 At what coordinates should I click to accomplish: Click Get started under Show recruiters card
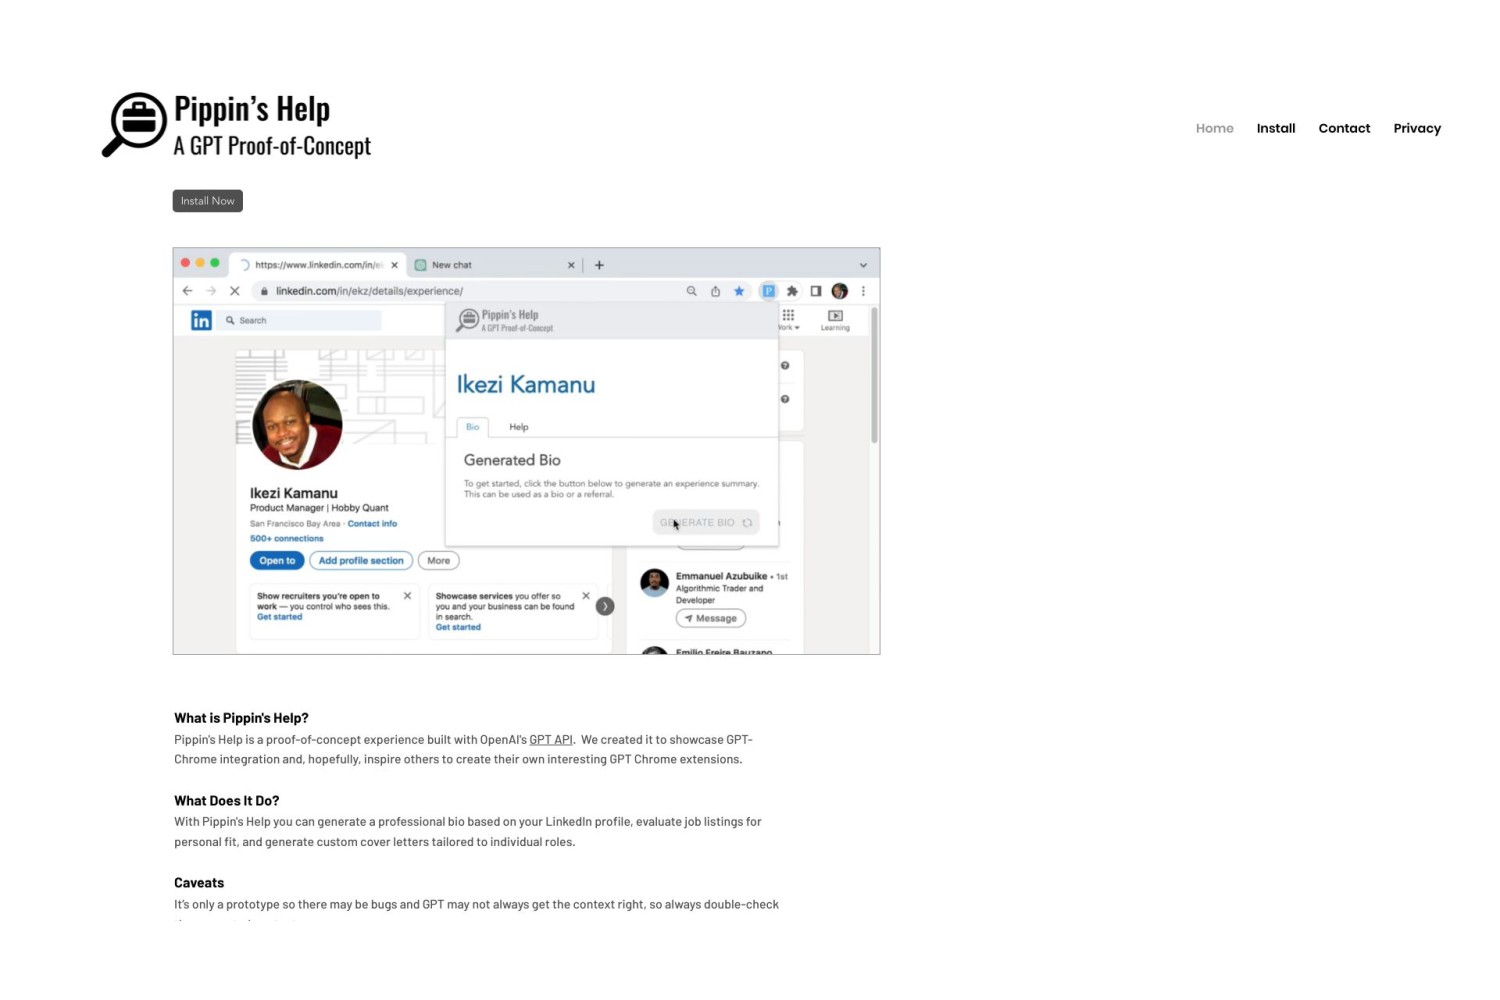(x=279, y=617)
